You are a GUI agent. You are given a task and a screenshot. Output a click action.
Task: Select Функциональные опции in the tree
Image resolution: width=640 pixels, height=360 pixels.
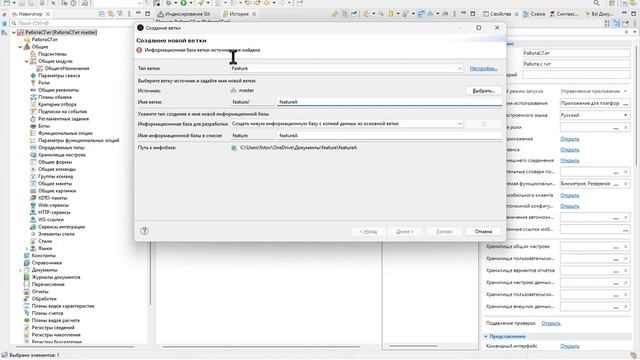[x=65, y=133]
